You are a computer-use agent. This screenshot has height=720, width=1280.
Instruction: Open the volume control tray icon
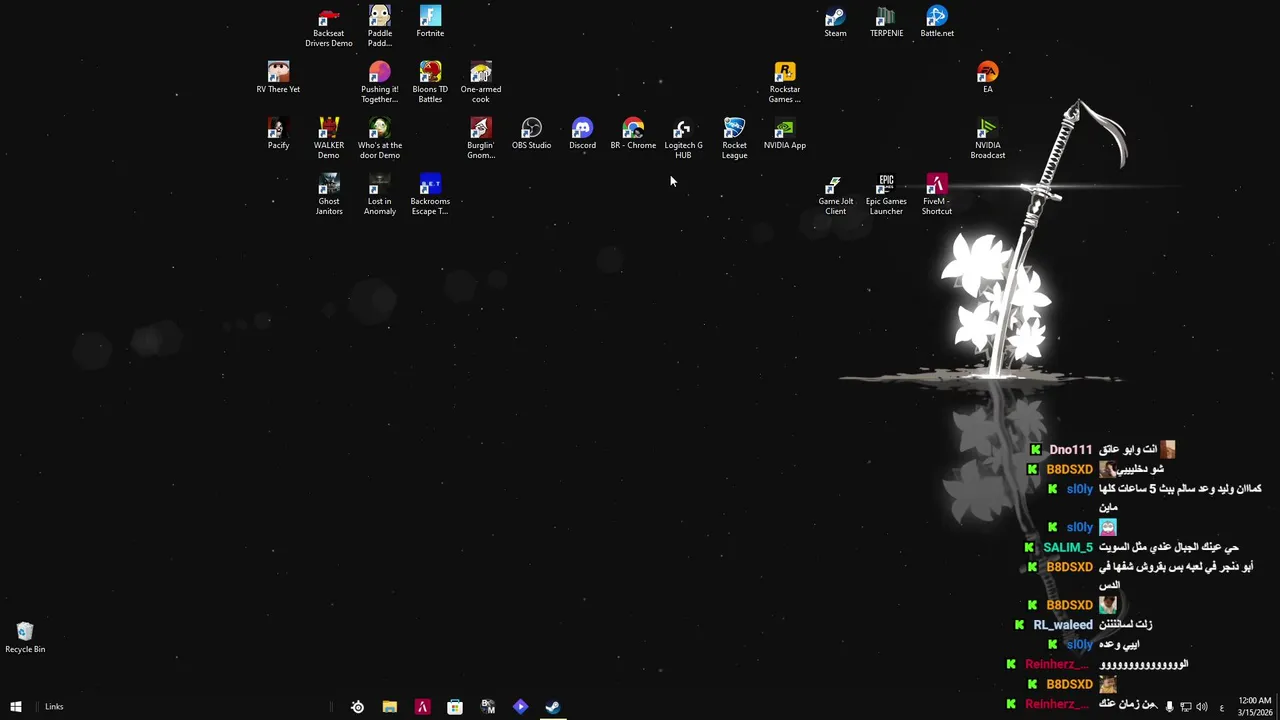1202,707
